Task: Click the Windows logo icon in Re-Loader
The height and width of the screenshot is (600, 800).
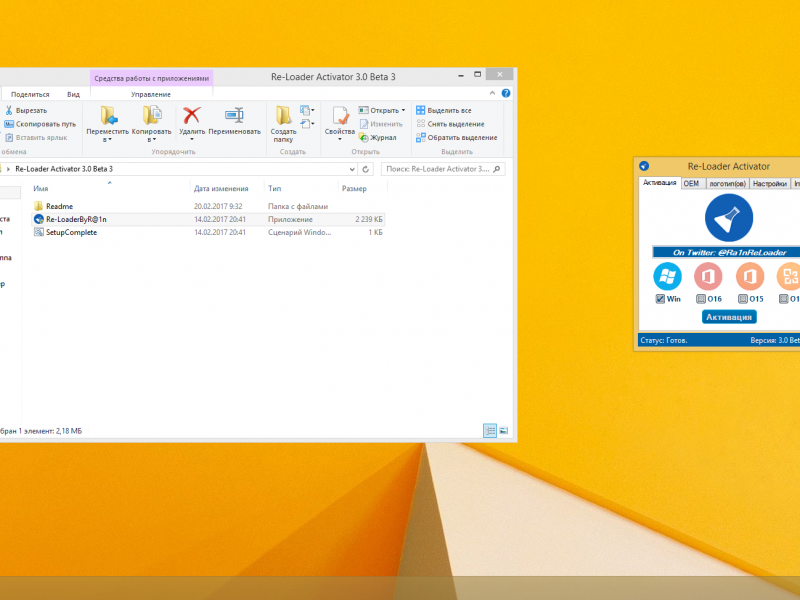Action: point(667,277)
